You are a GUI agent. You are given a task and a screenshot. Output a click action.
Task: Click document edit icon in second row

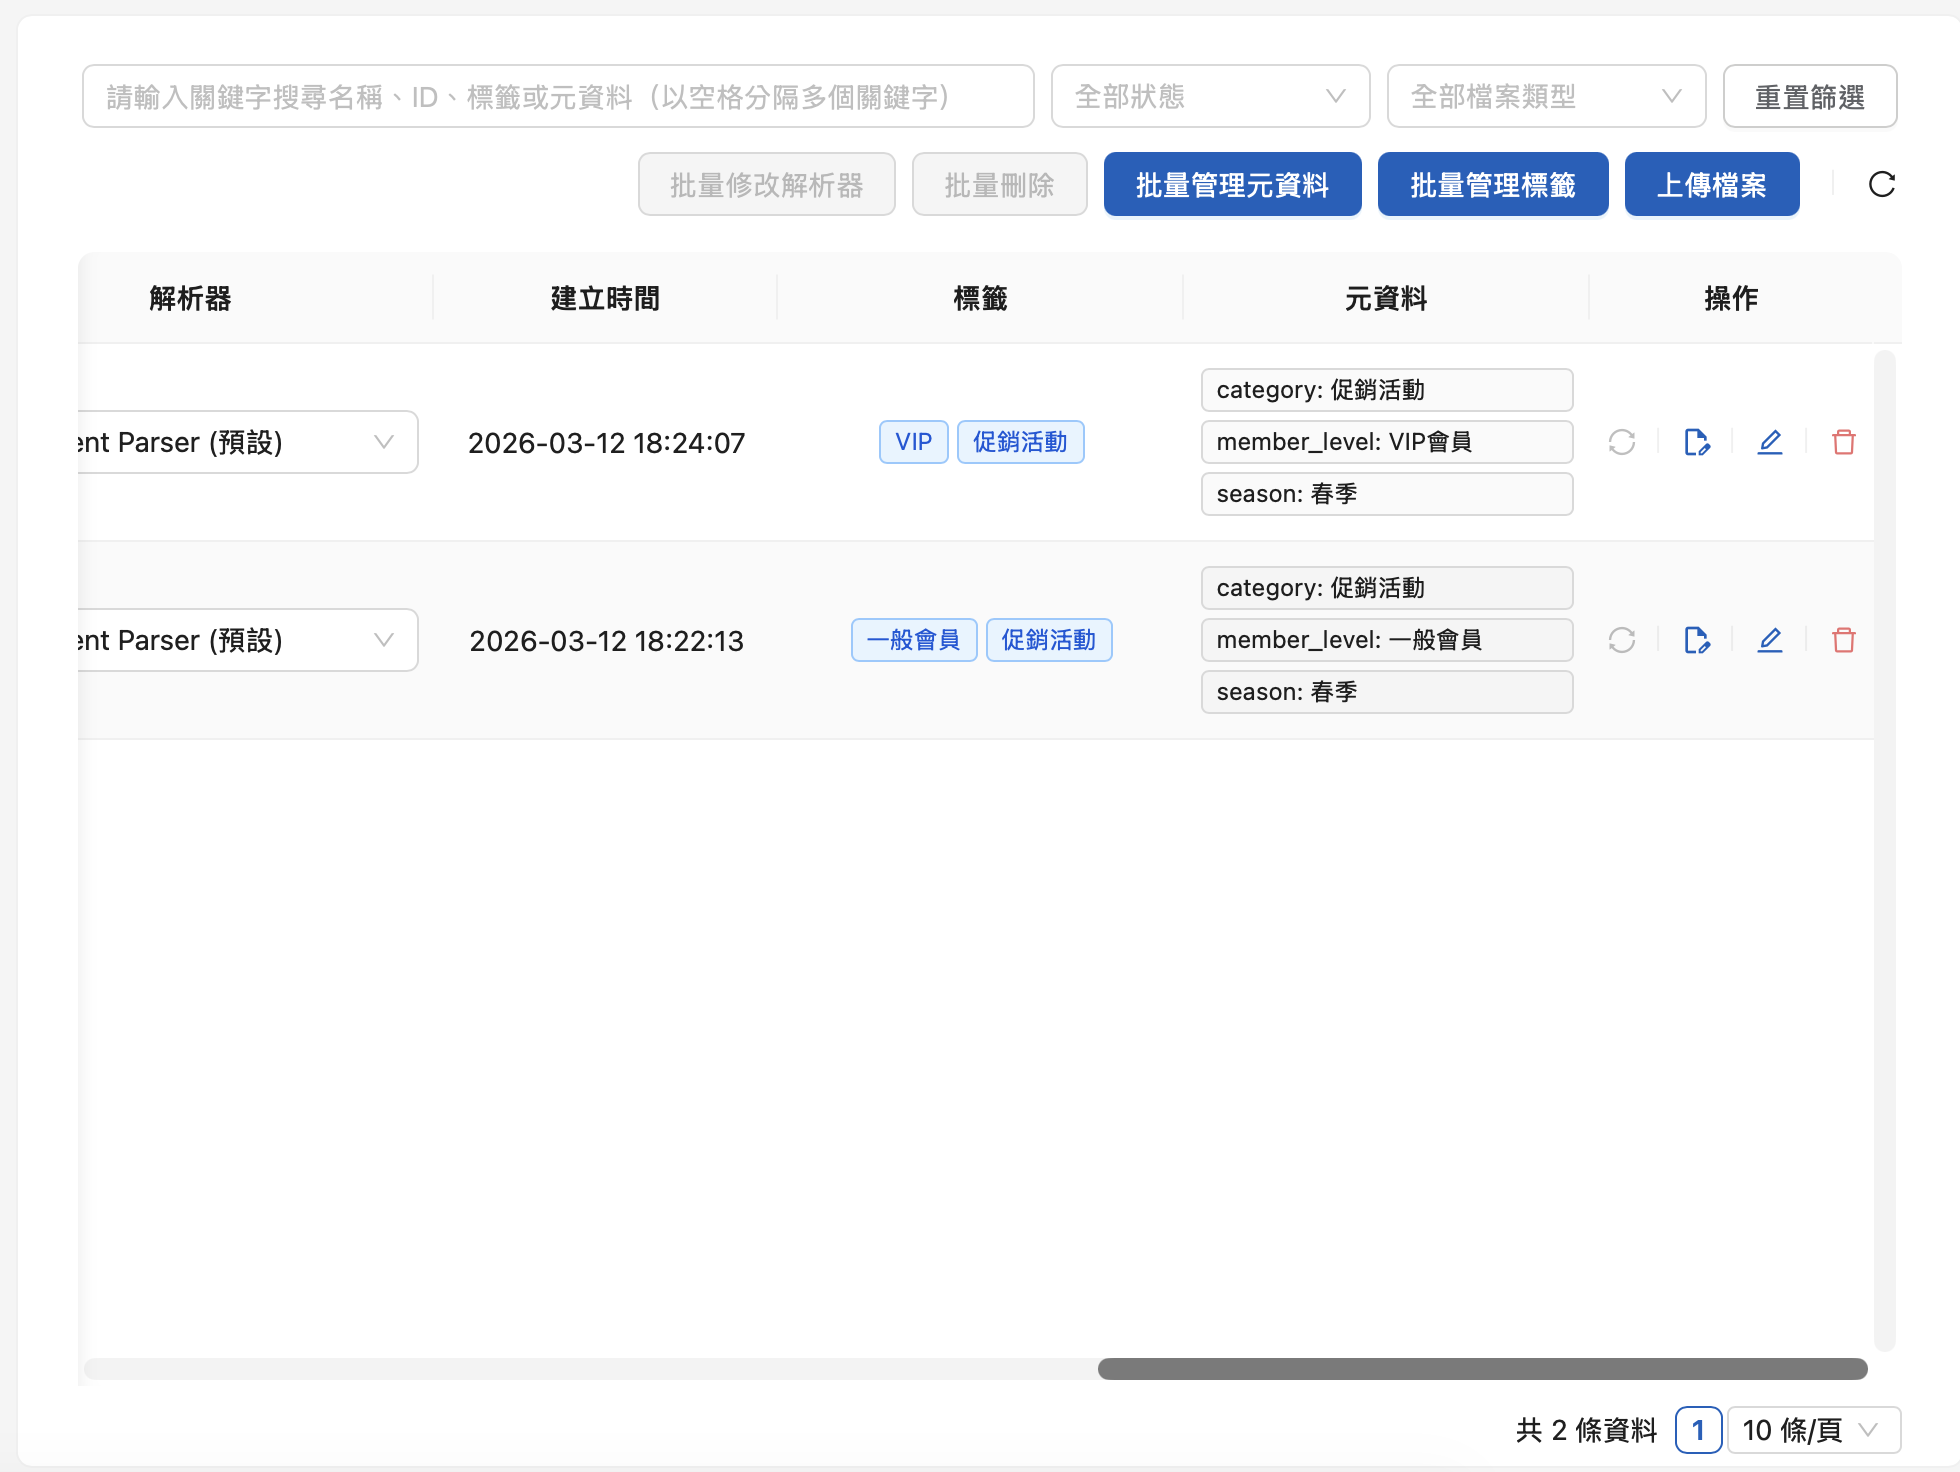1696,640
